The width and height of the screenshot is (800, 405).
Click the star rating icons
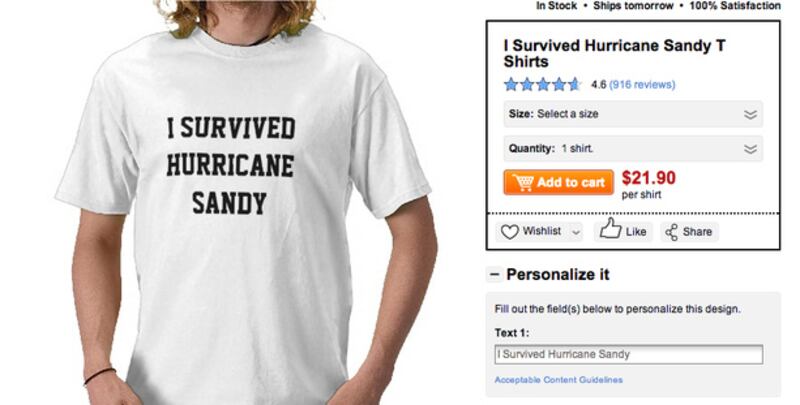point(543,84)
